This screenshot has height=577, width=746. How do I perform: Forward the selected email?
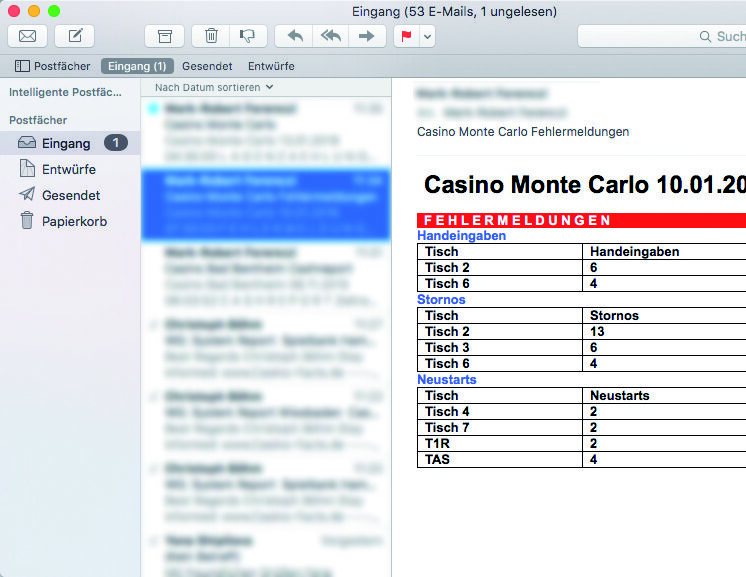click(366, 36)
